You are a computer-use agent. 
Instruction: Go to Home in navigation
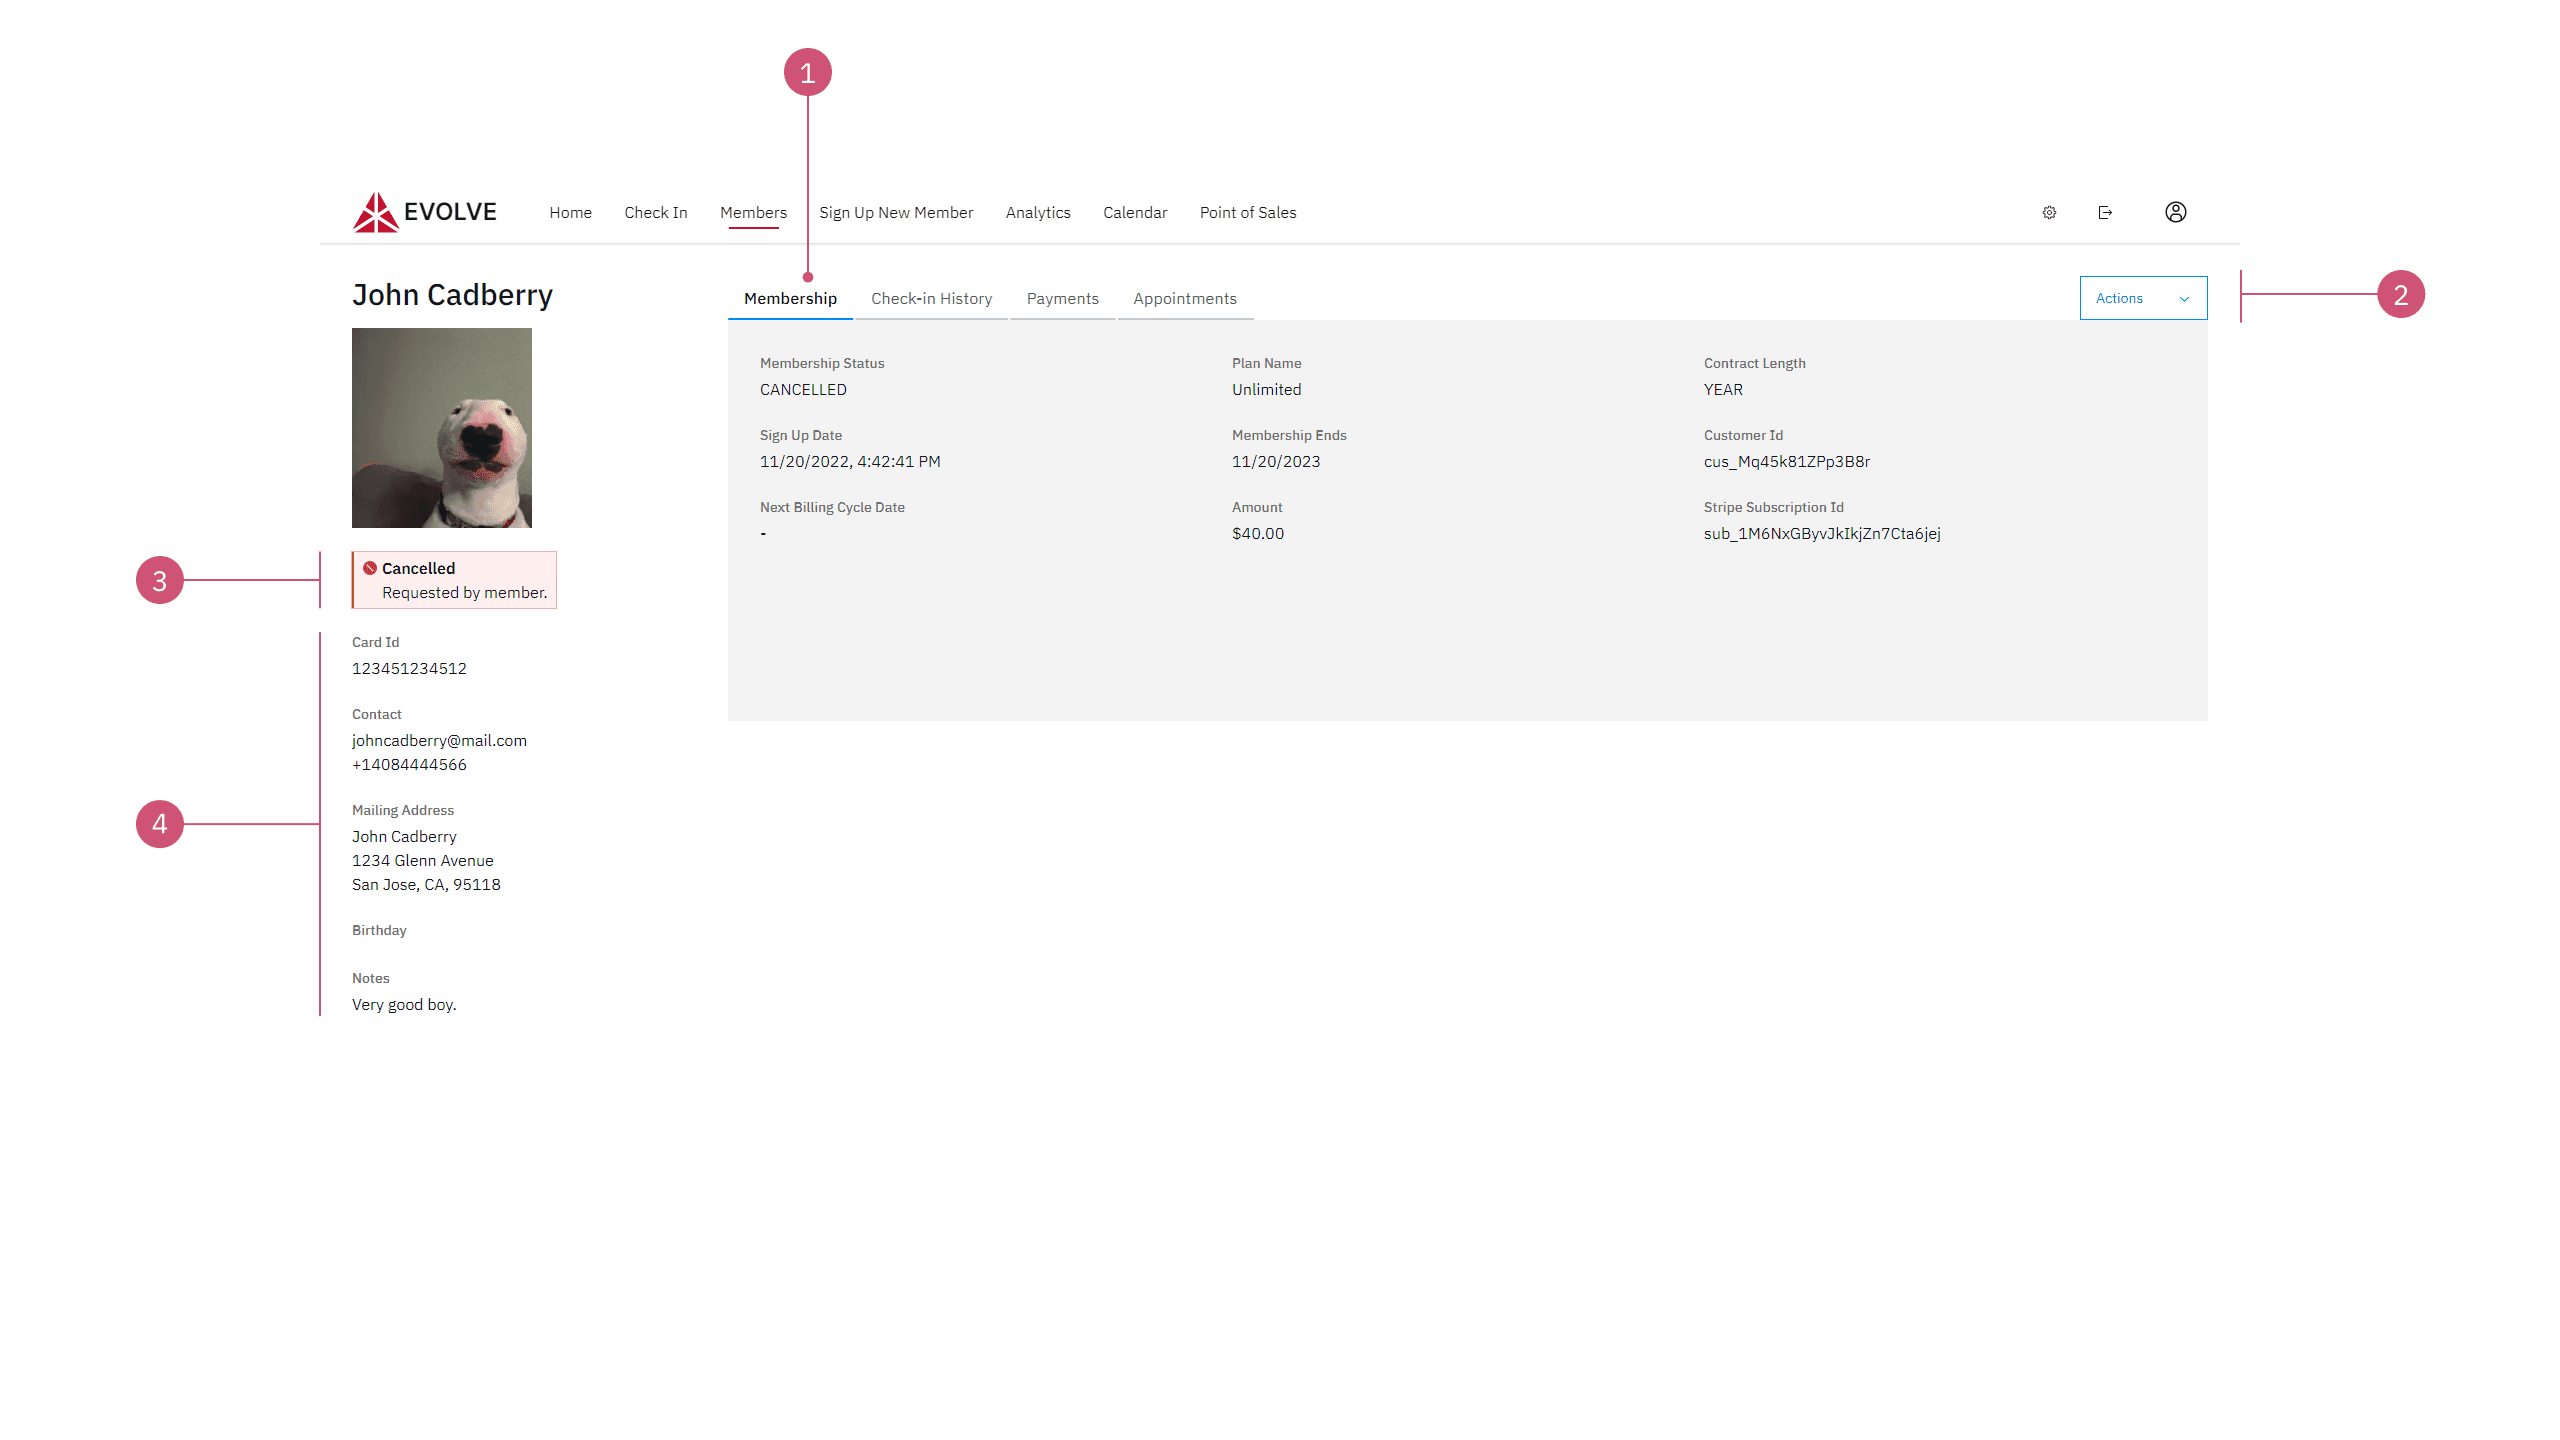coord(570,212)
